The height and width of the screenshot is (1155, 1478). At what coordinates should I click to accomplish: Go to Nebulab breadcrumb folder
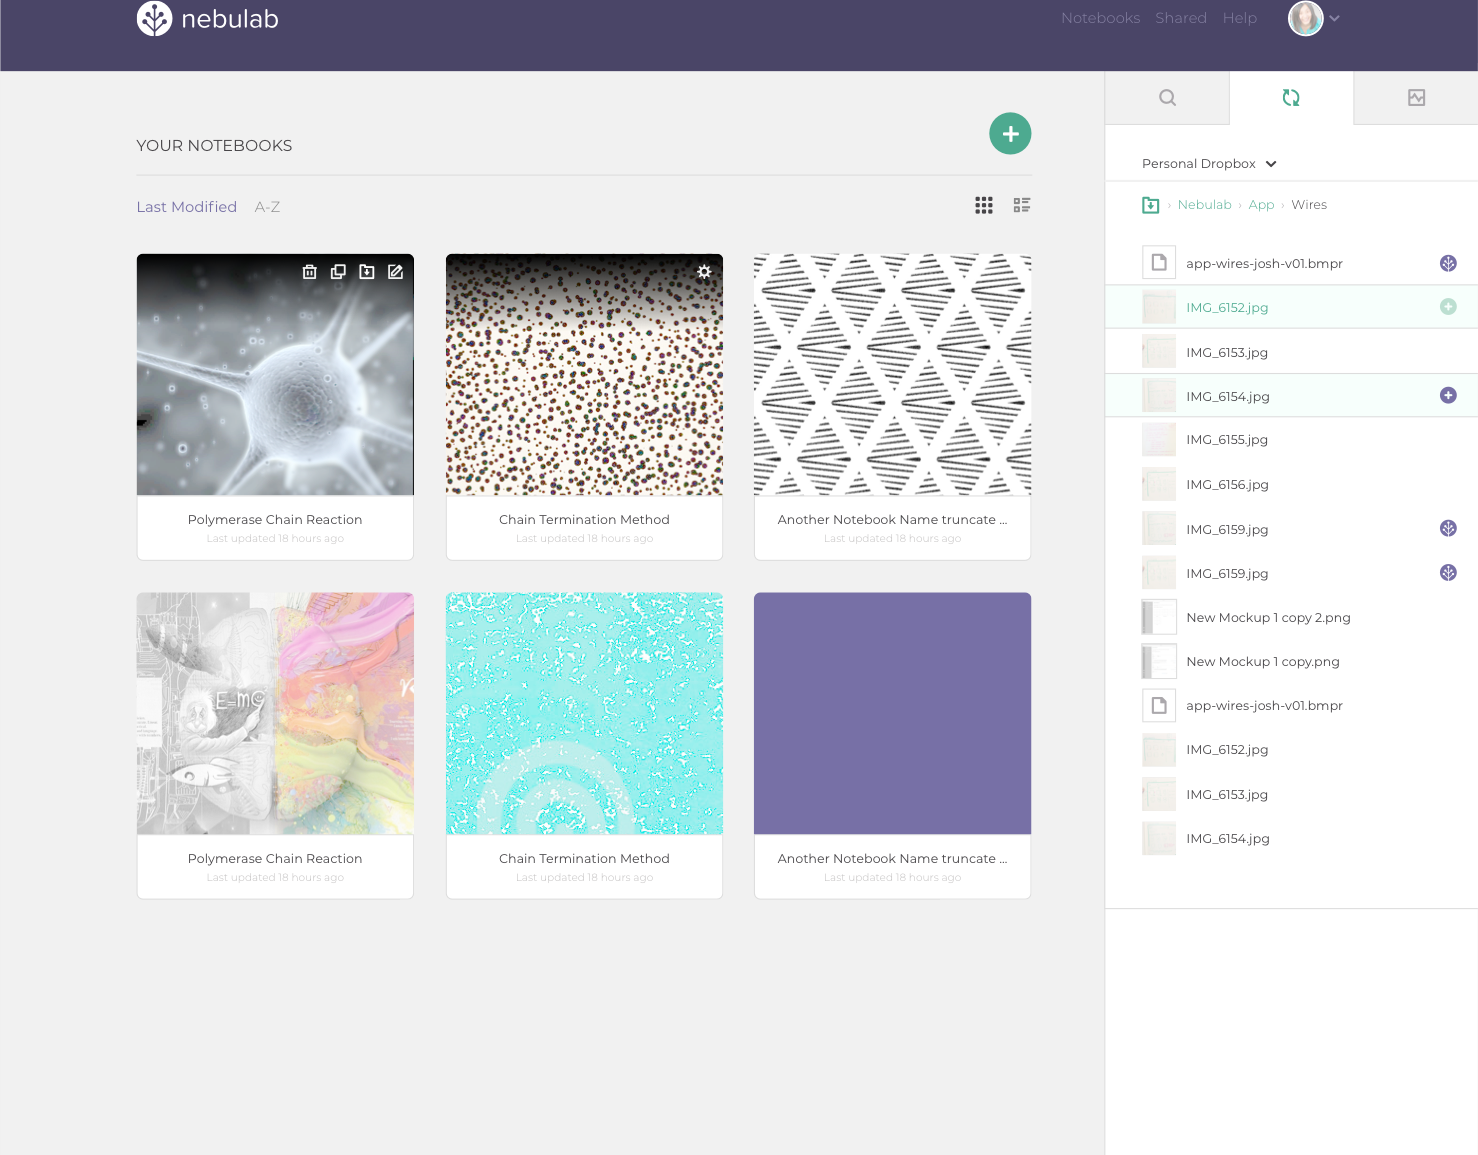[1204, 205]
